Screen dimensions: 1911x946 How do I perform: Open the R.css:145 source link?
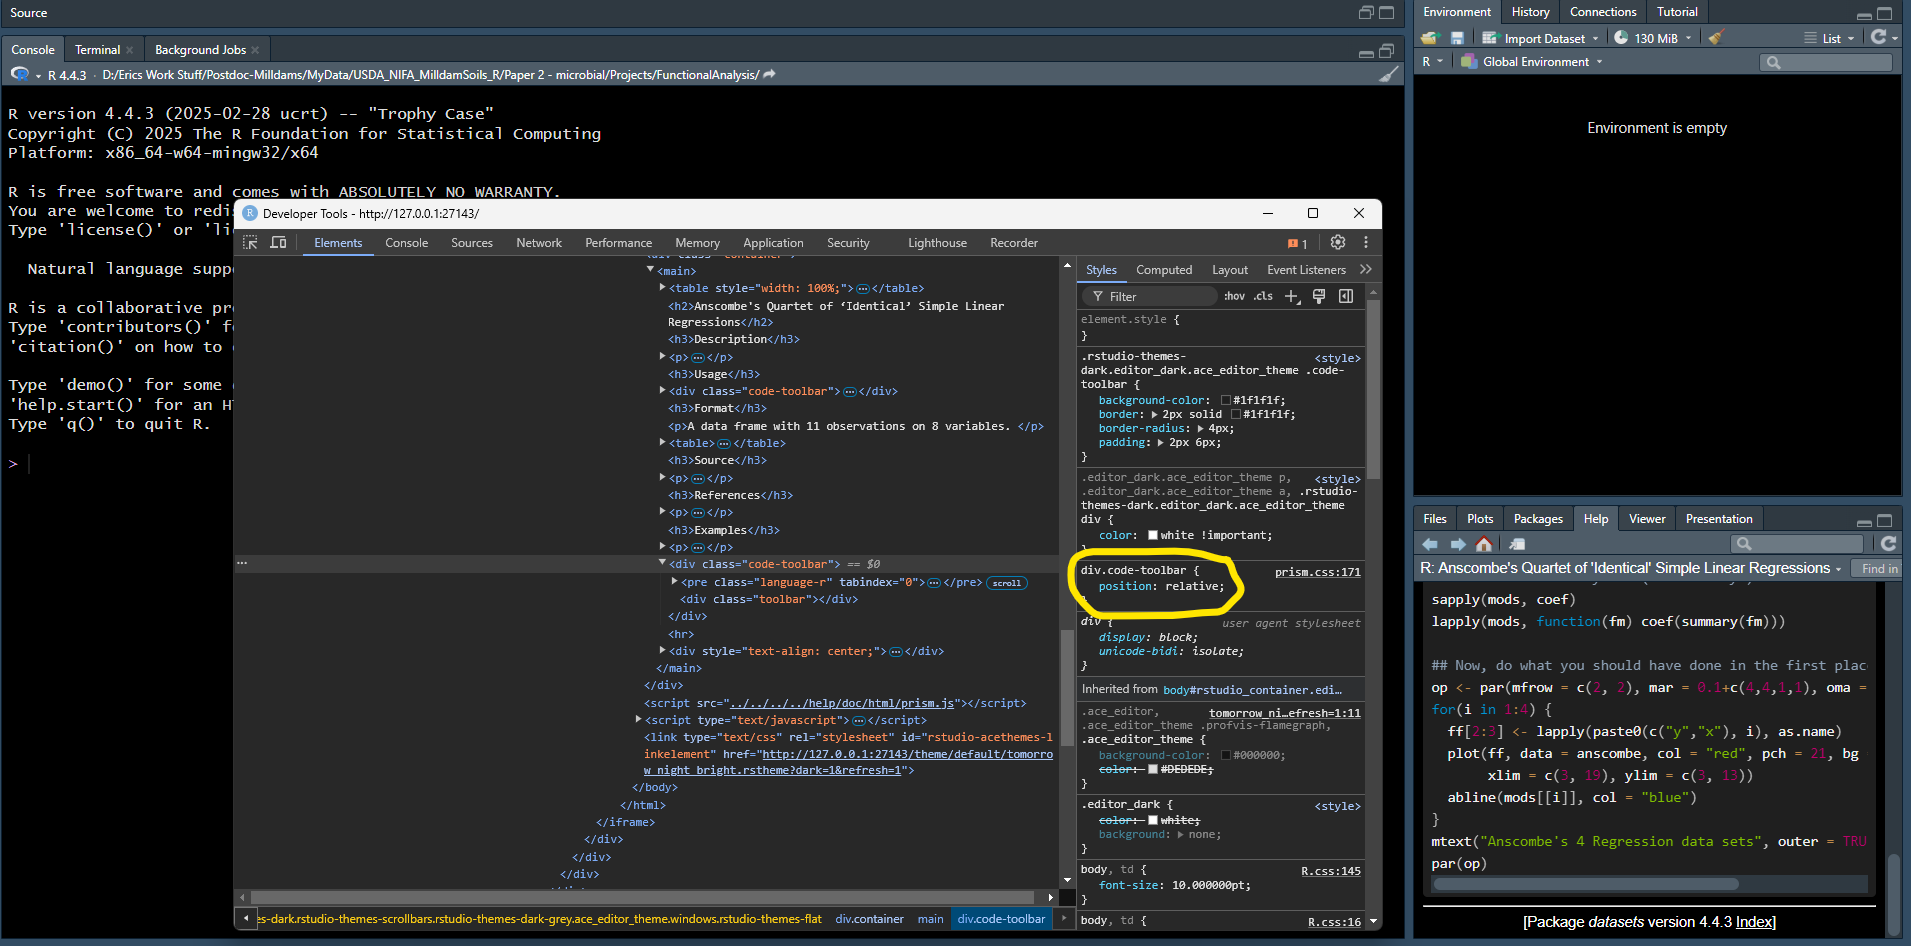pos(1331,871)
